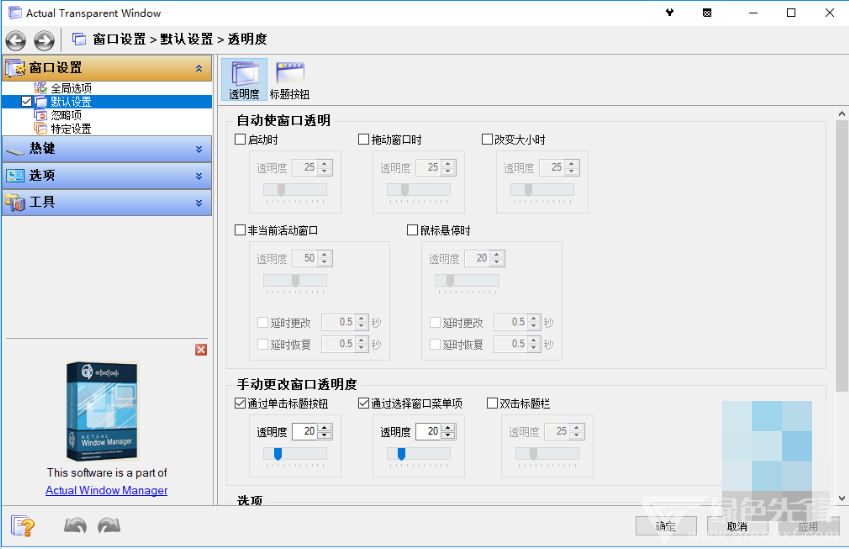Expand the 热键 sidebar section
This screenshot has width=849, height=549.
[x=106, y=149]
